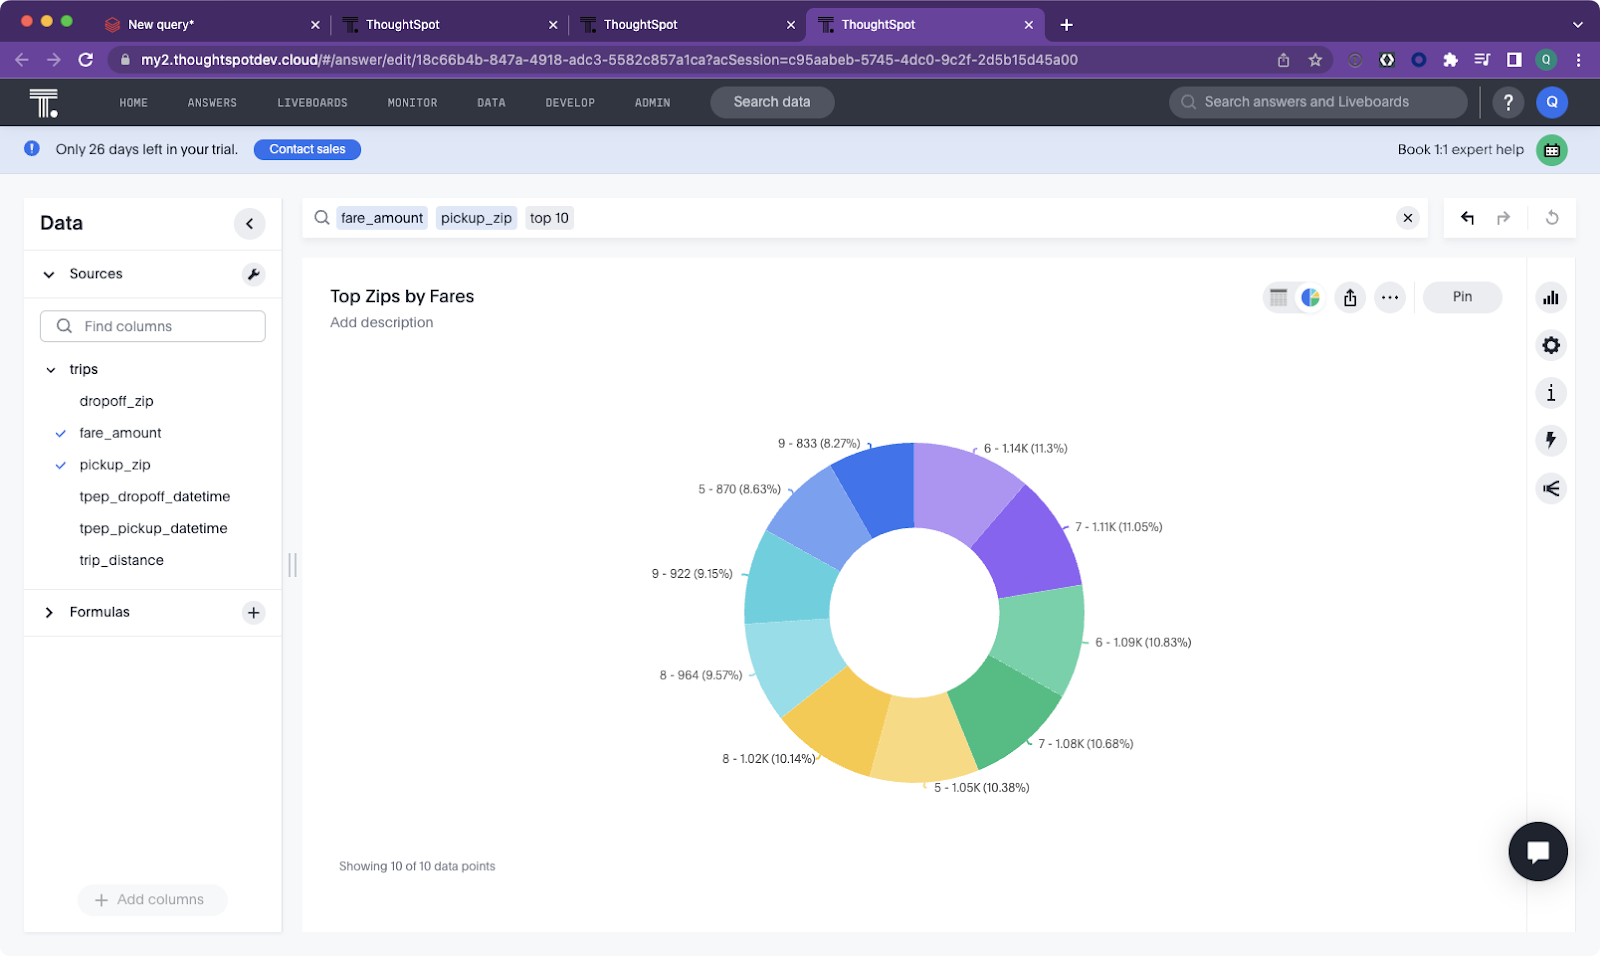Image resolution: width=1600 pixels, height=956 pixels.
Task: Go to the Answers menu item
Action: point(212,102)
